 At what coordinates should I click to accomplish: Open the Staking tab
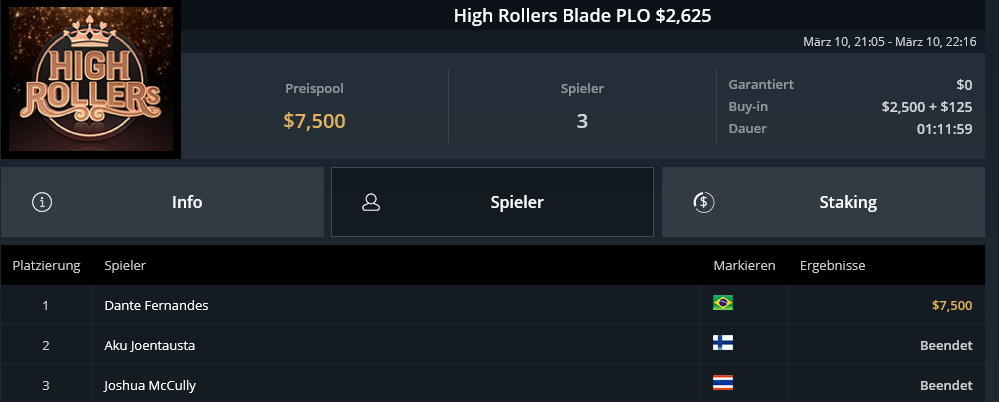pyautogui.click(x=823, y=202)
